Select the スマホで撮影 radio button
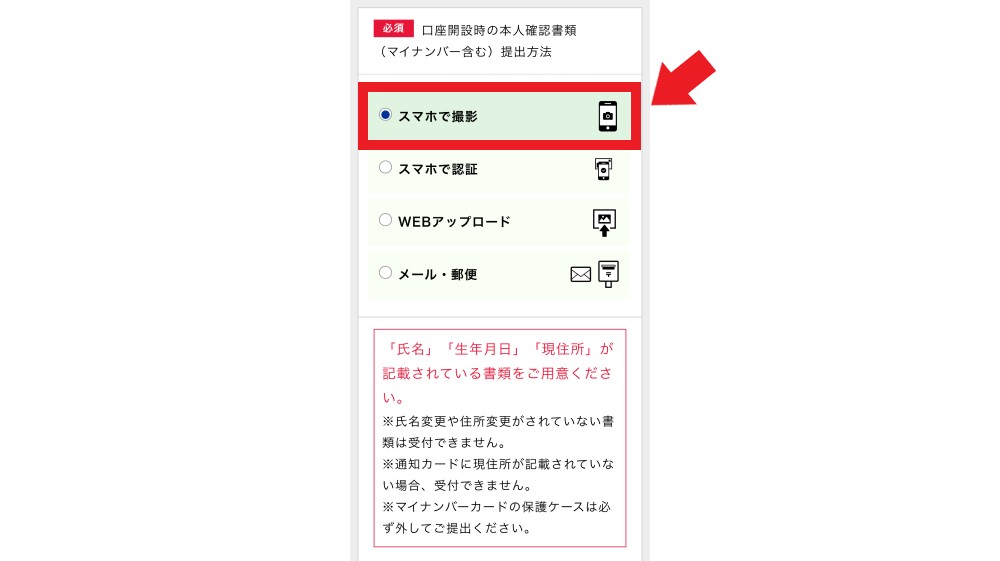Image resolution: width=1000 pixels, height=561 pixels. click(385, 115)
